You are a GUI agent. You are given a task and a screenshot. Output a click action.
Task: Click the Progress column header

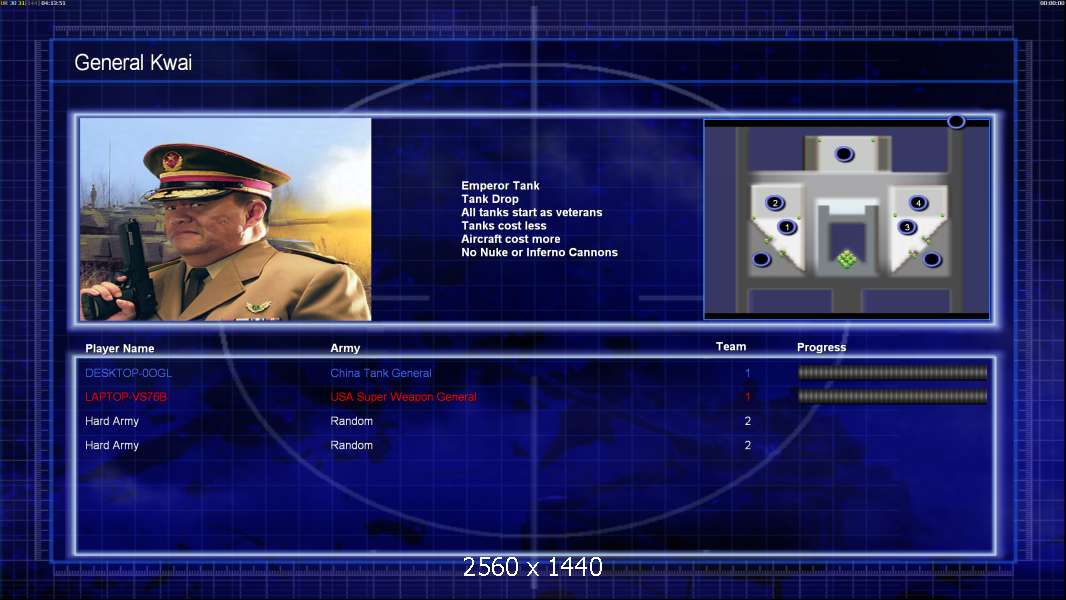tap(821, 347)
